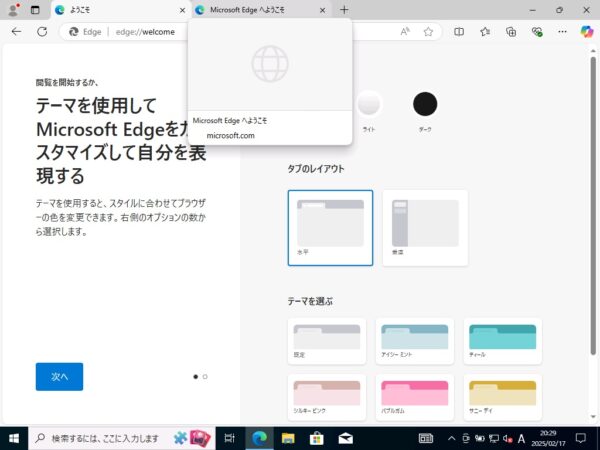Click the 次へ button
Image resolution: width=600 pixels, height=450 pixels.
(59, 377)
